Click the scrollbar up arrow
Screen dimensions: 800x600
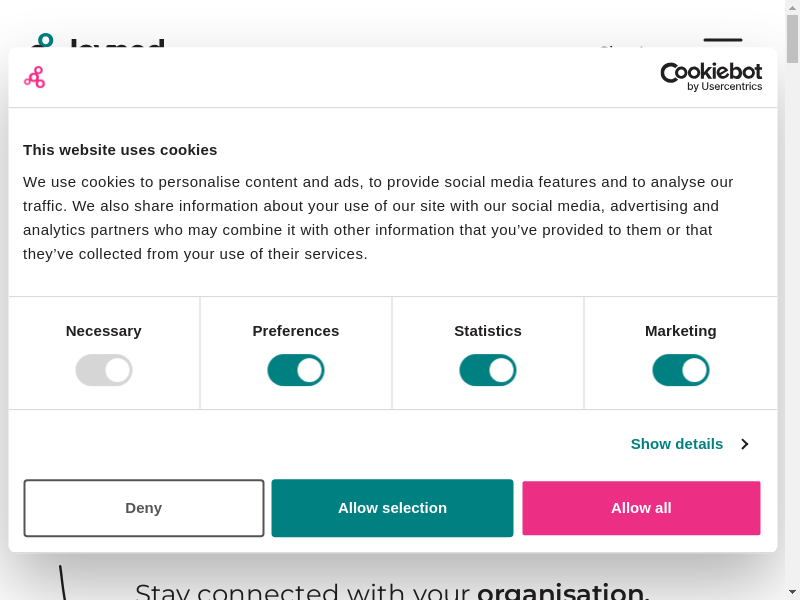[x=792, y=7]
